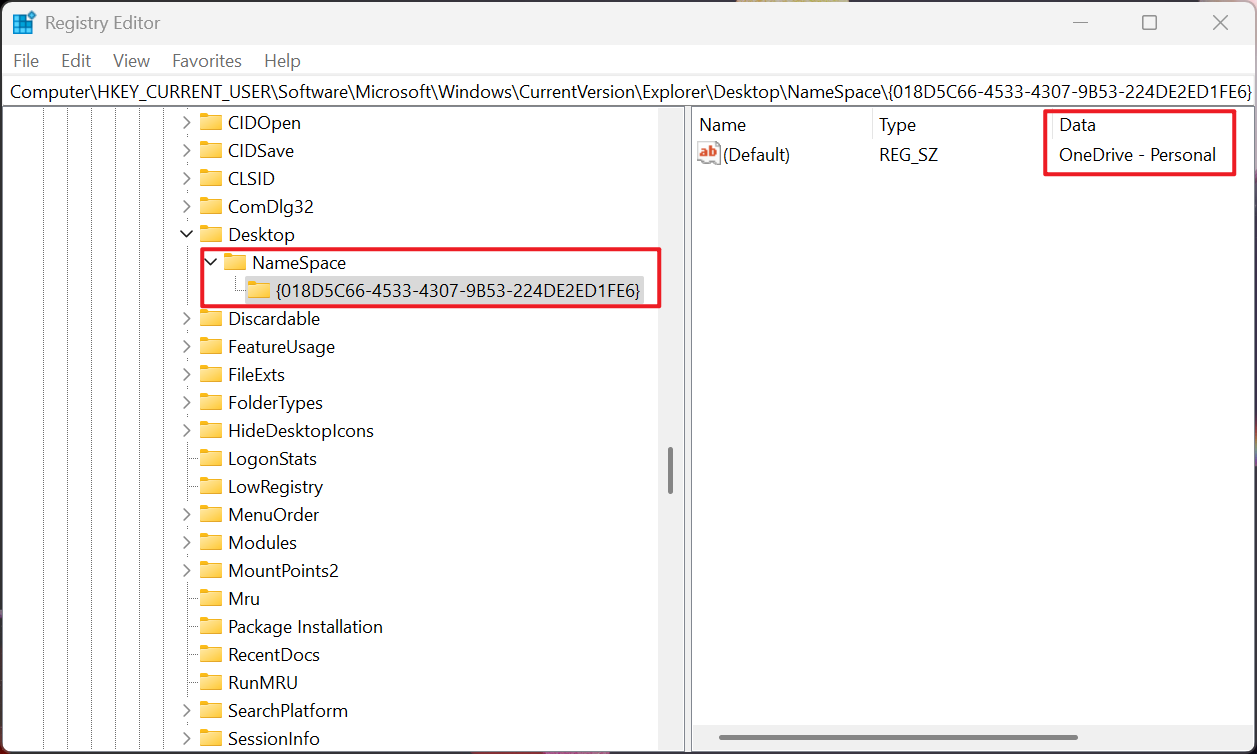This screenshot has height=754, width=1257.
Task: Expand the MenuOrder key
Action: point(186,515)
